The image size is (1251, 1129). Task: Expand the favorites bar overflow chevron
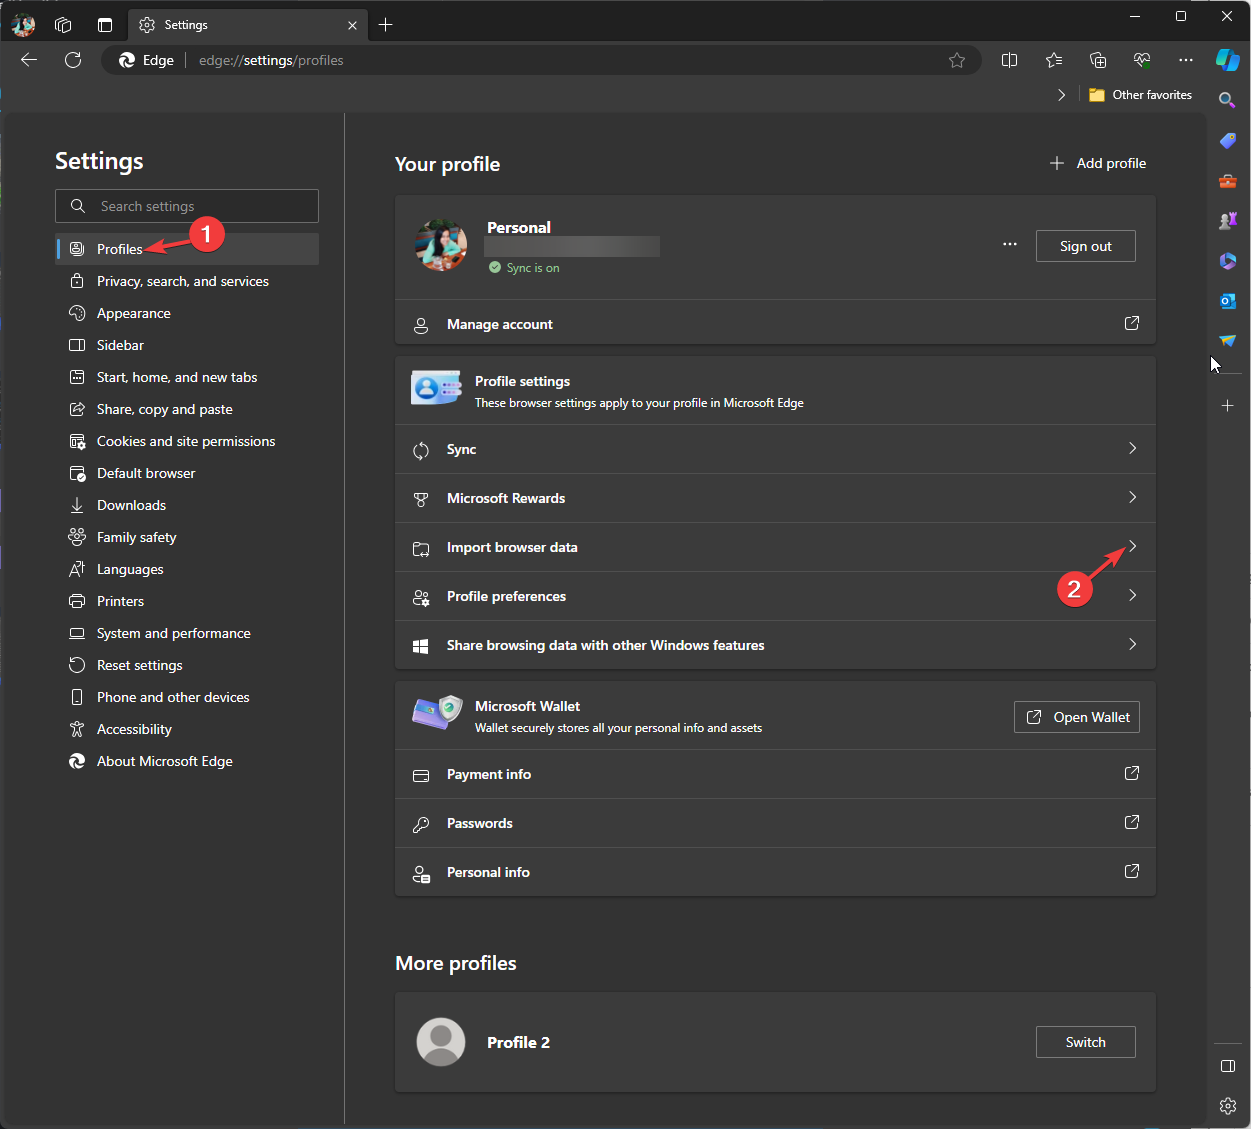pyautogui.click(x=1061, y=95)
